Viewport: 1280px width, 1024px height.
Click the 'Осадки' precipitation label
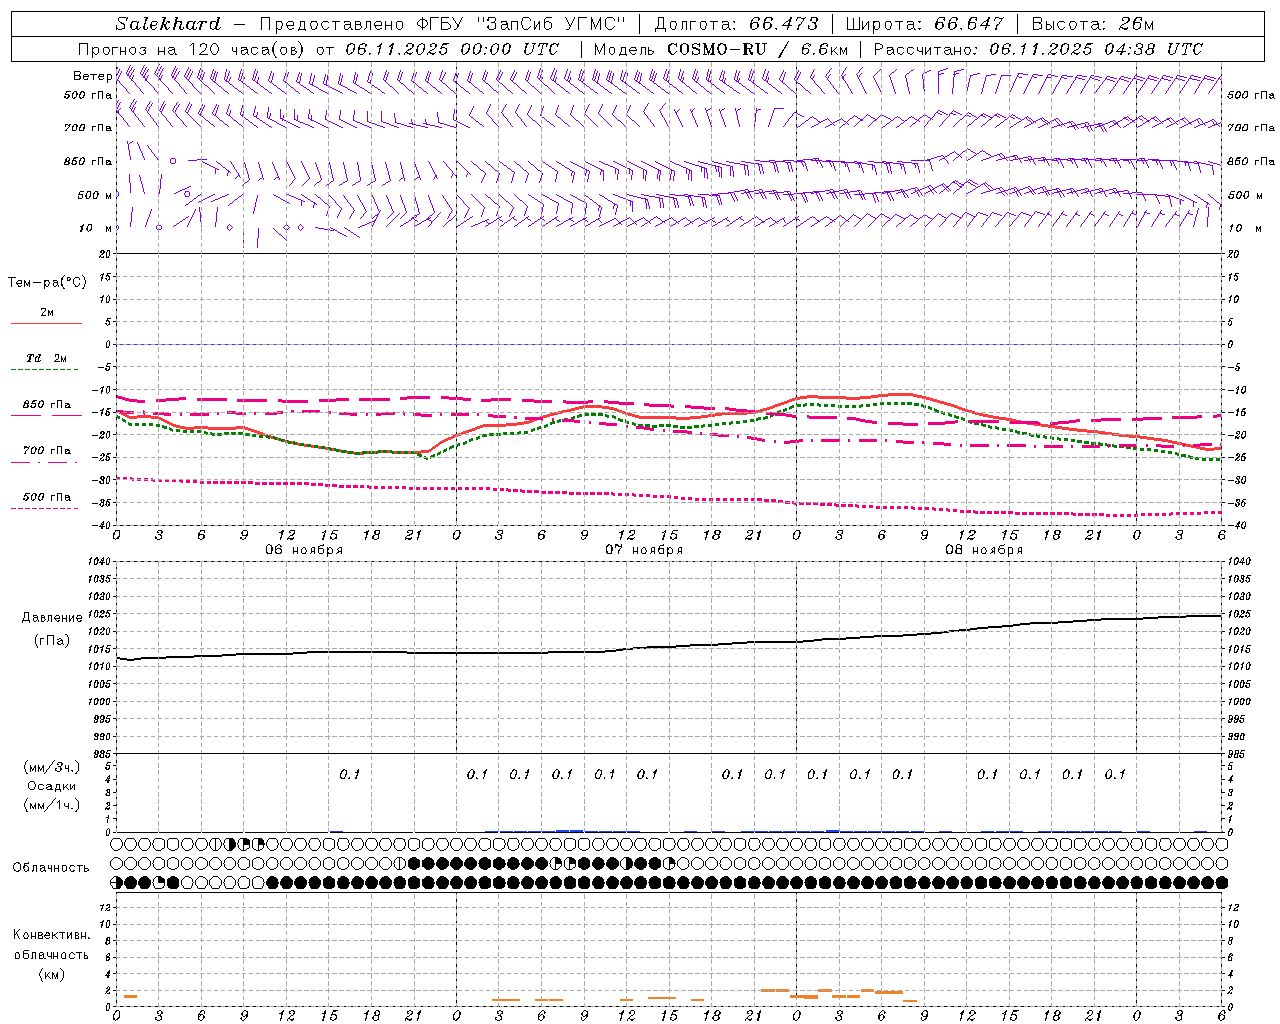coord(52,786)
